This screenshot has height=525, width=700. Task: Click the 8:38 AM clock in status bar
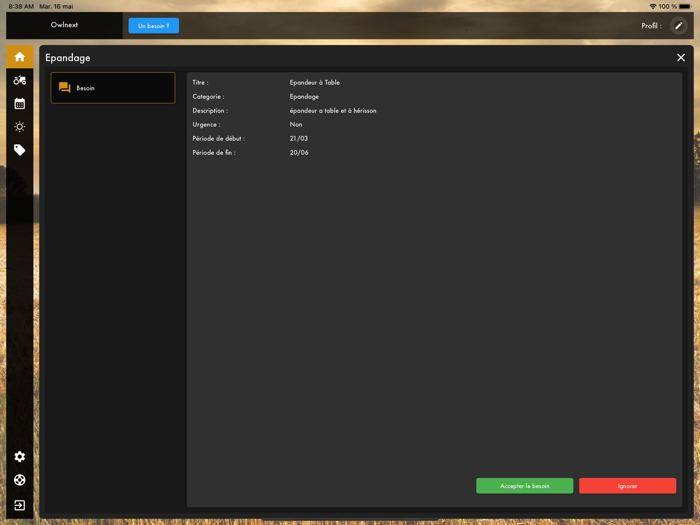21,6
